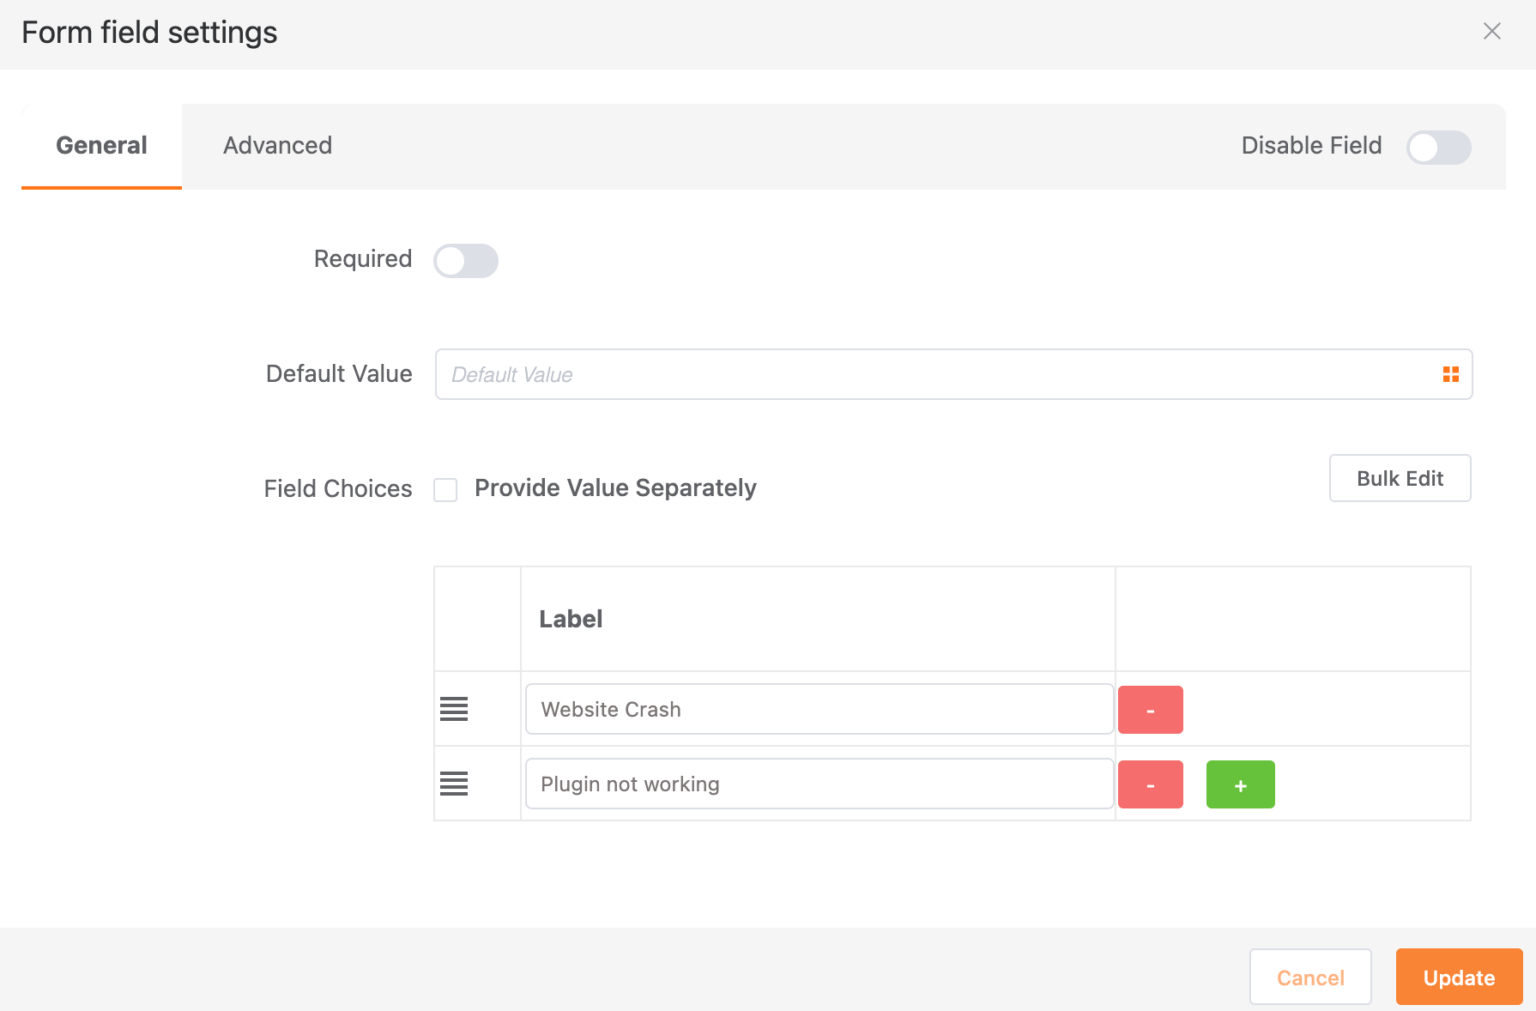Switch to the Advanced tab
Image resolution: width=1536 pixels, height=1011 pixels.
[277, 145]
